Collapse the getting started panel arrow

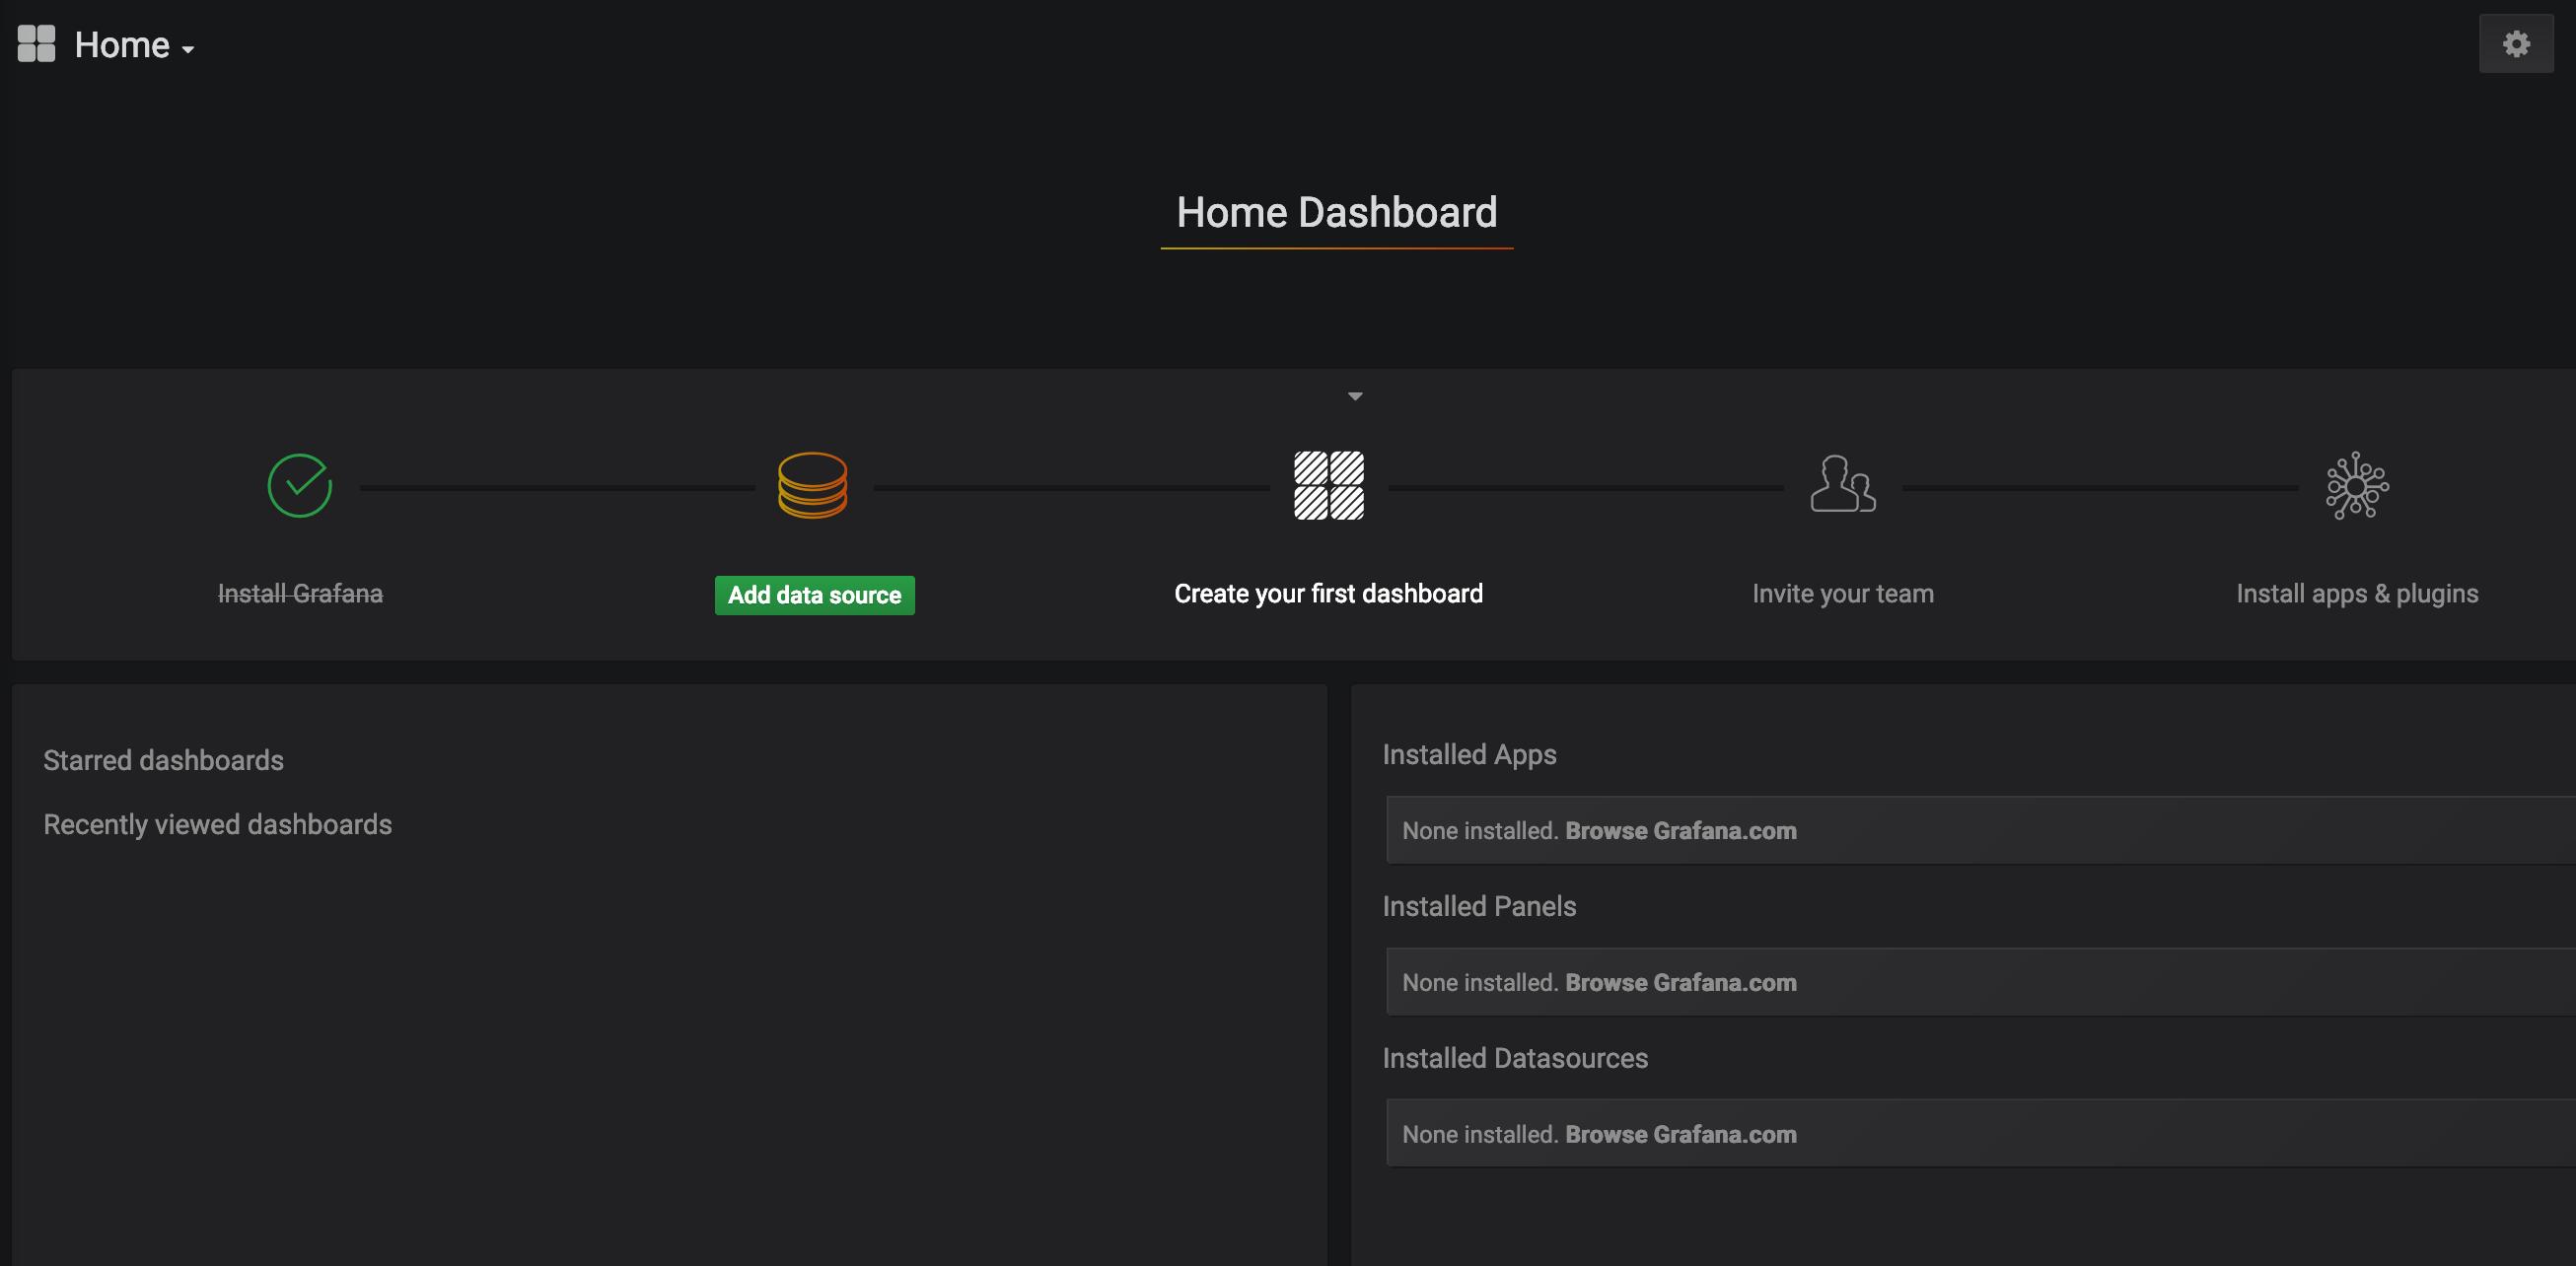pyautogui.click(x=1355, y=396)
